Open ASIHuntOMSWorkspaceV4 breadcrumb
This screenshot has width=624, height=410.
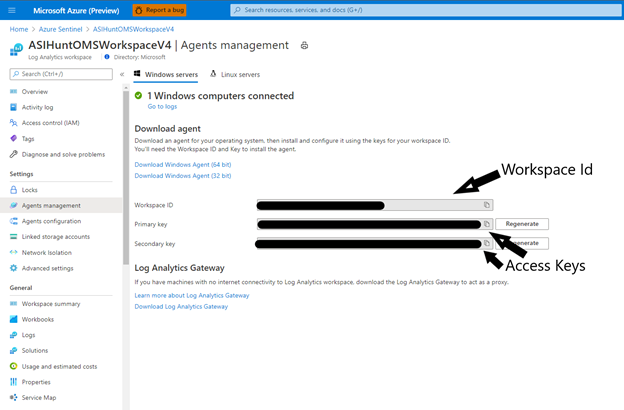pos(133,29)
